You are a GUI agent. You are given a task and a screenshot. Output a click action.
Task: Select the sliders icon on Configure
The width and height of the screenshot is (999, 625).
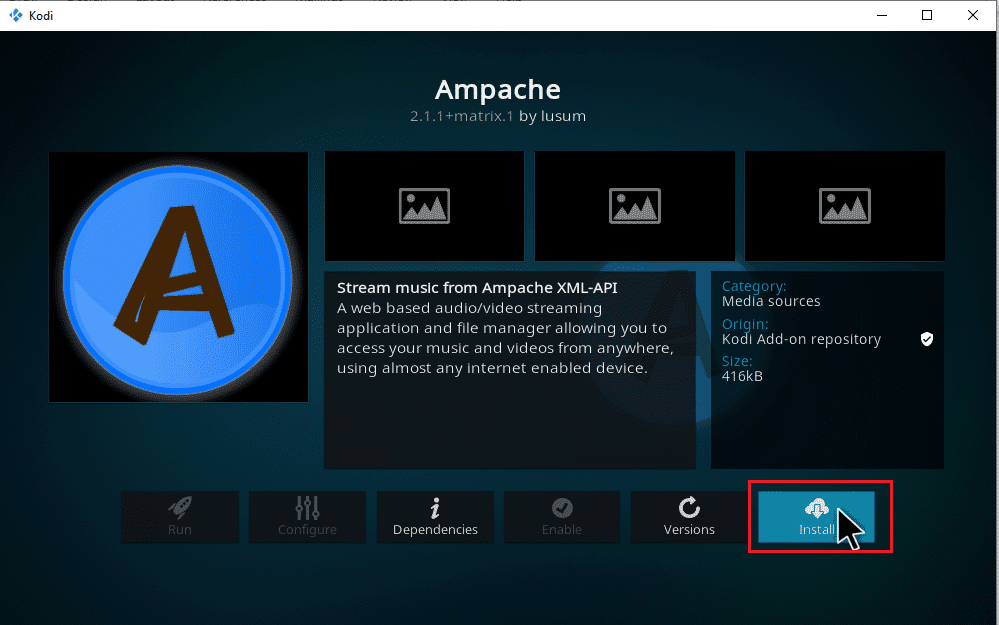click(307, 507)
